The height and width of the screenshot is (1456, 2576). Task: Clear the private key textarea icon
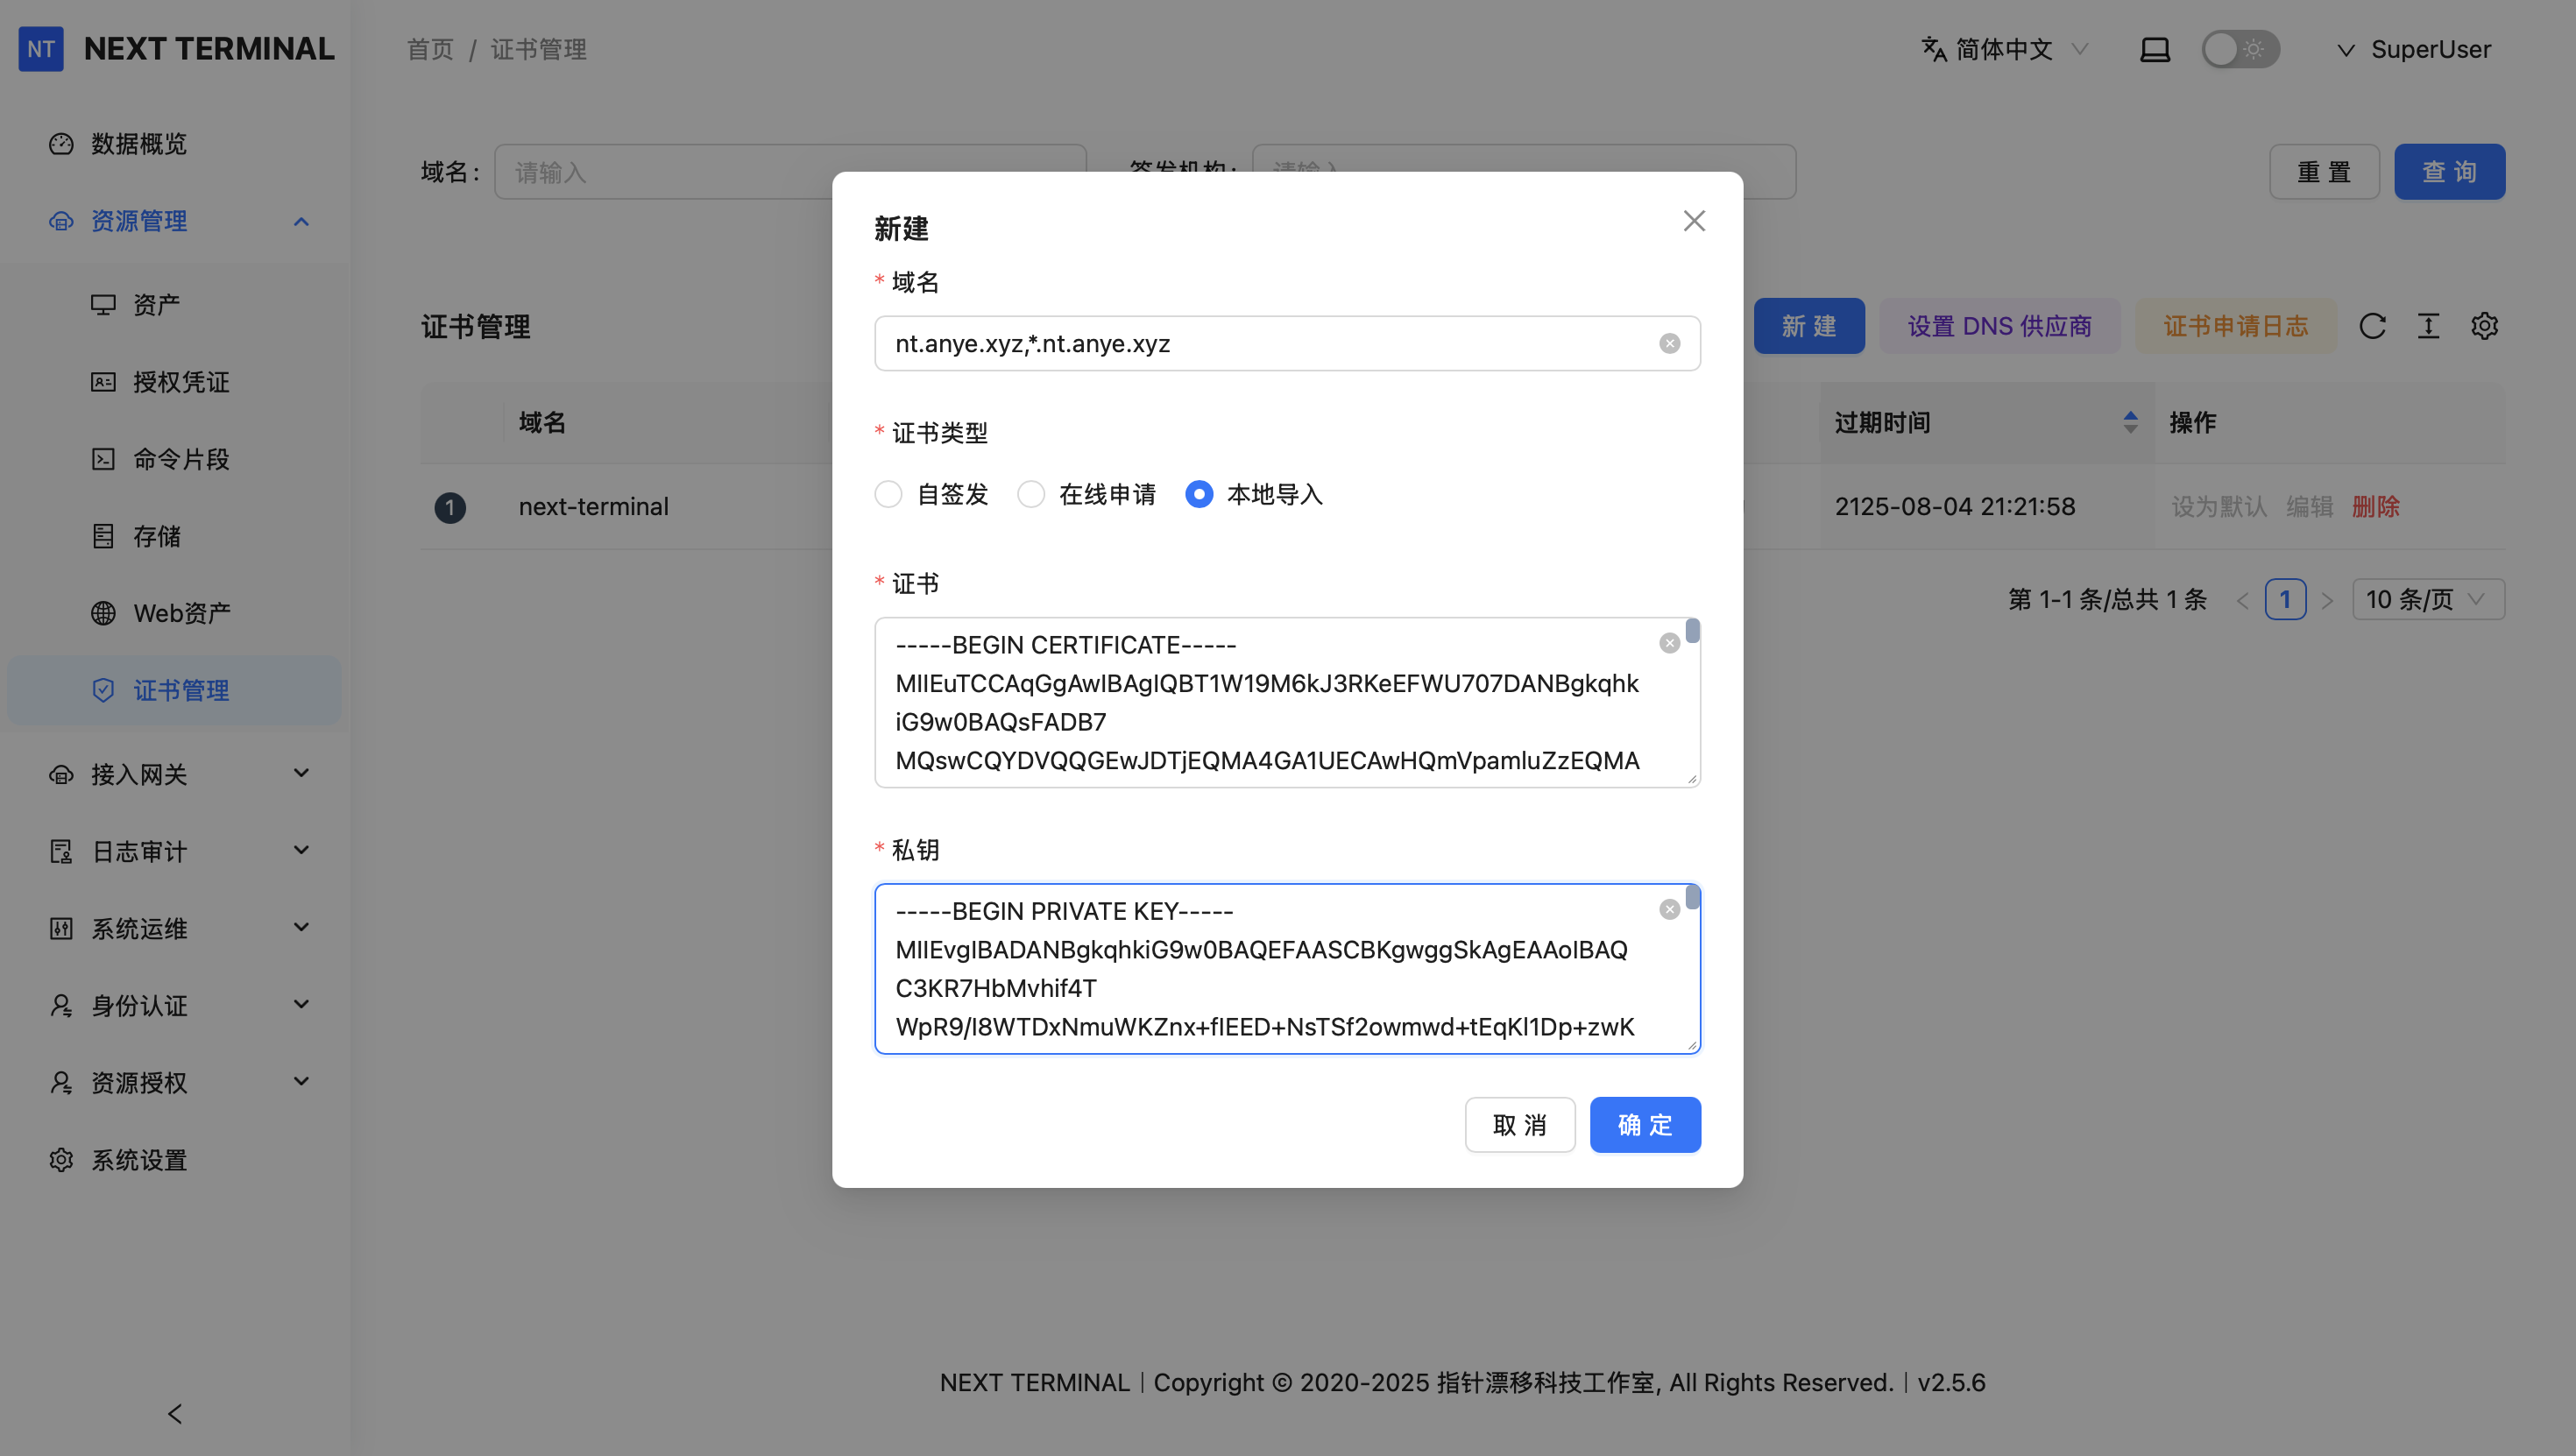1669,910
